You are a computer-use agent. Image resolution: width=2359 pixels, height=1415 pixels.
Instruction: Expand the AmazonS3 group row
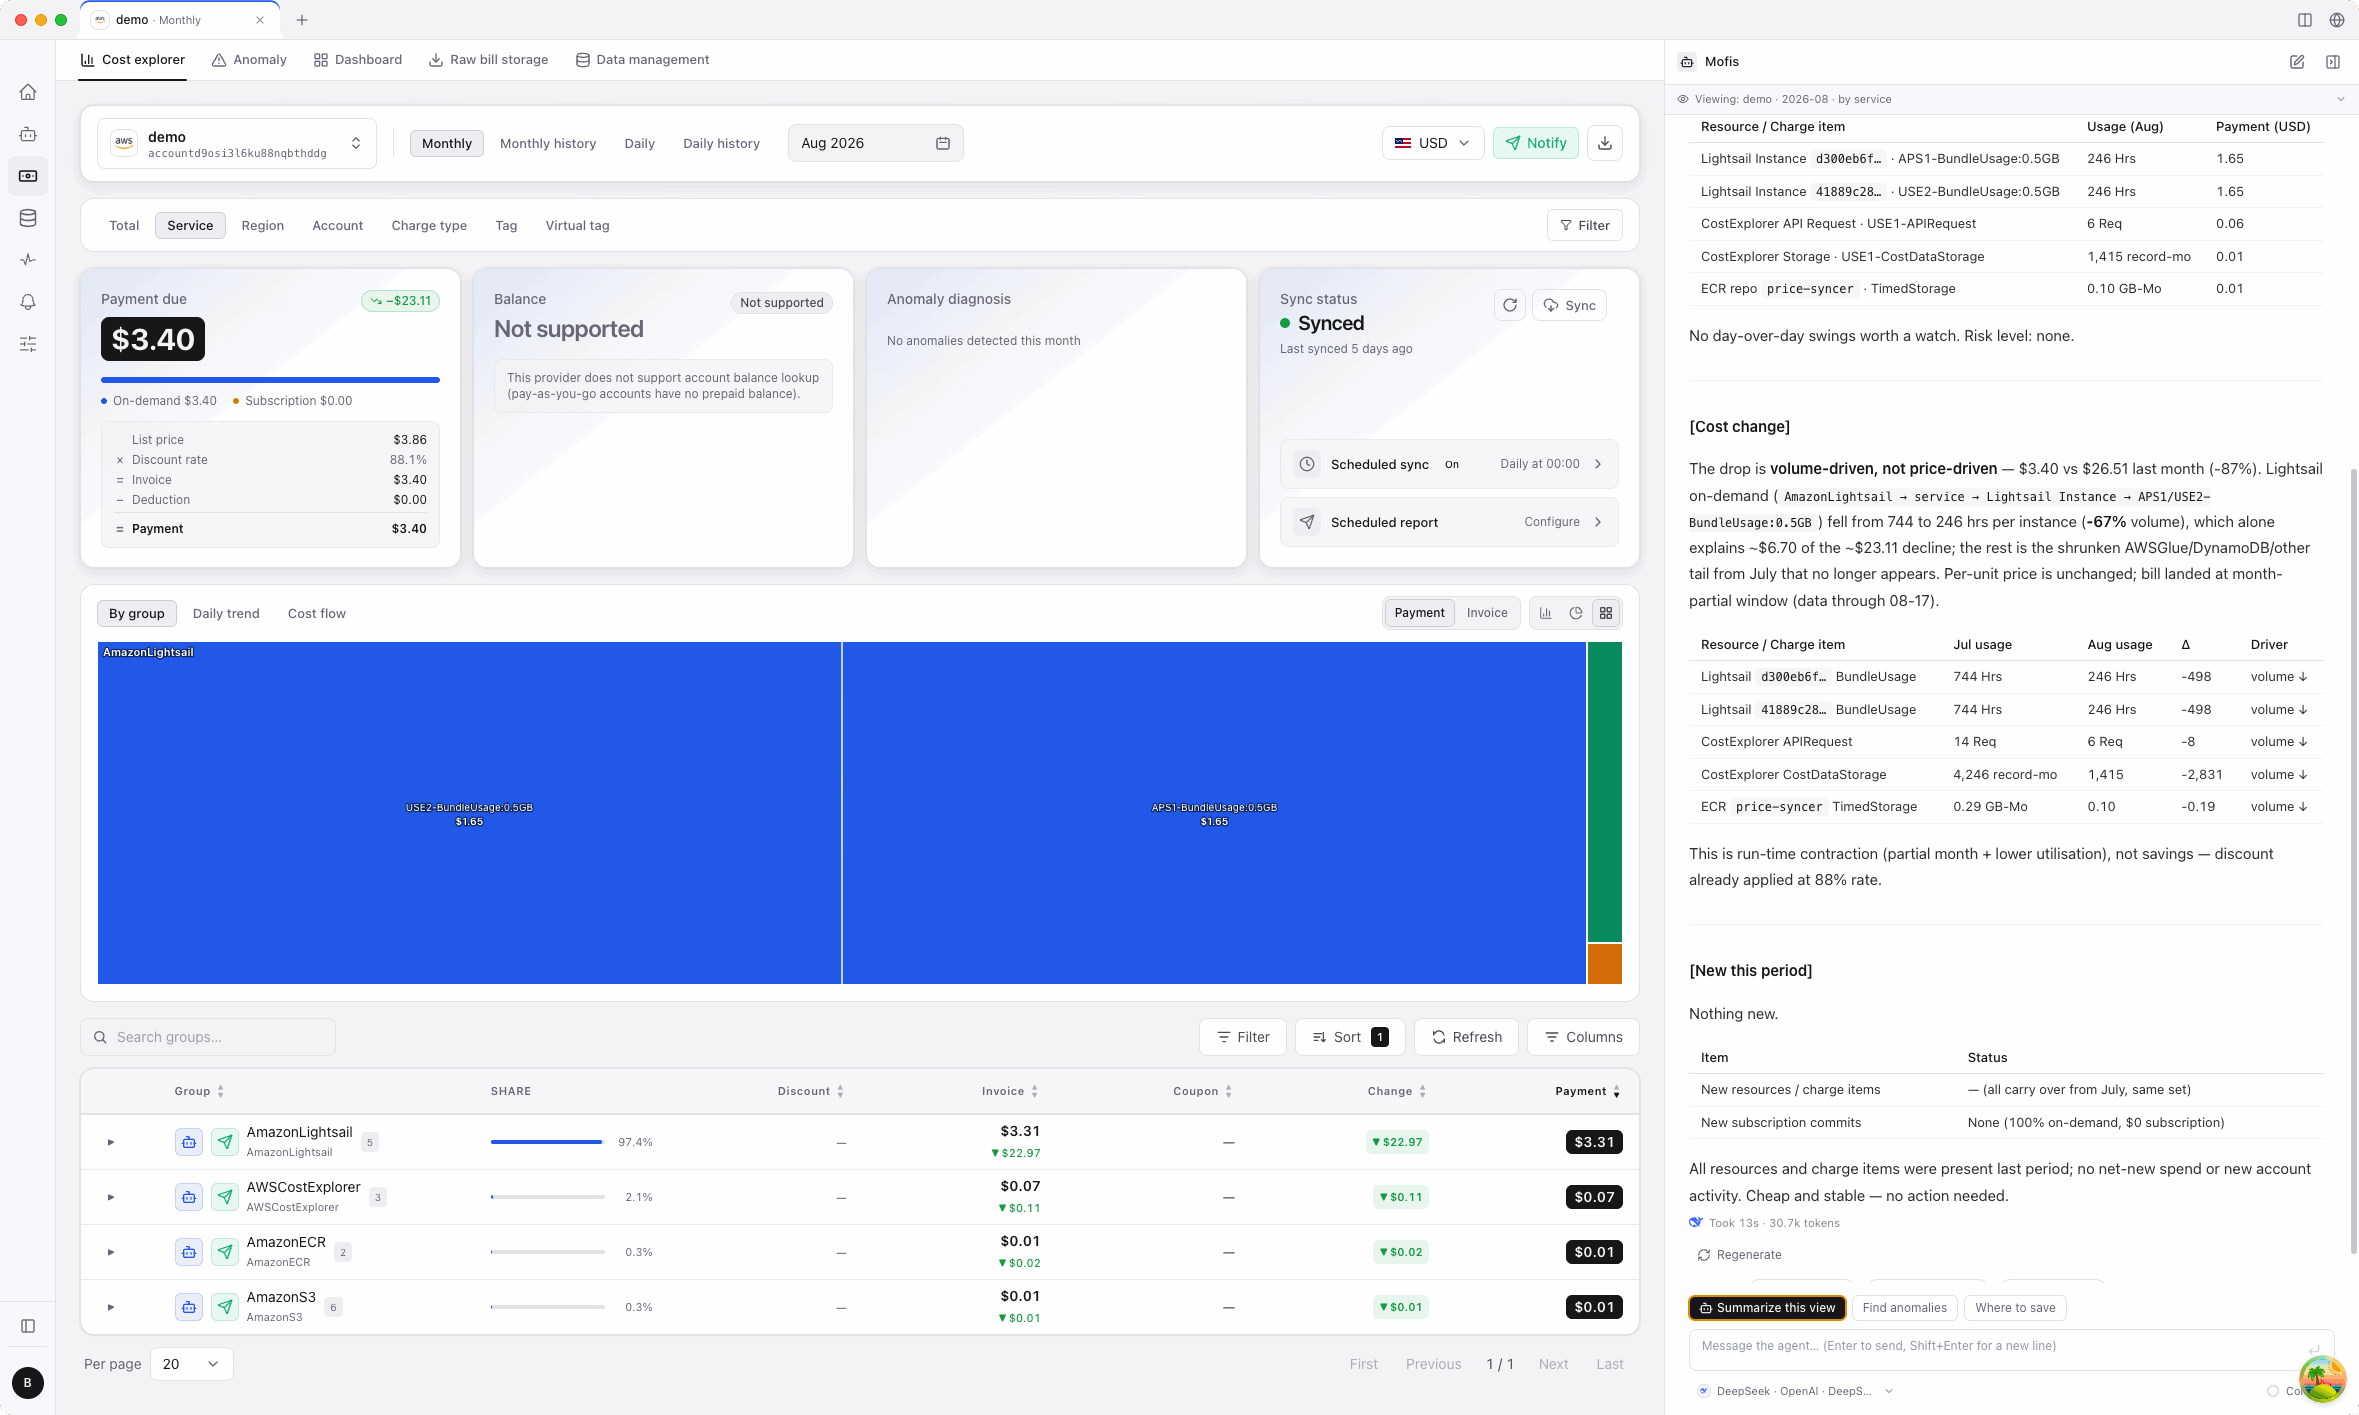pyautogui.click(x=111, y=1307)
